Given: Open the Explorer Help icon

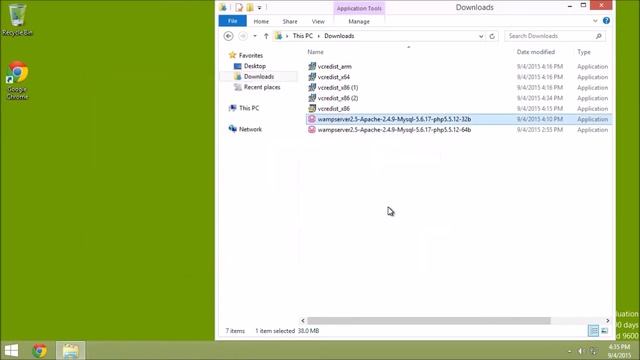Looking at the screenshot, I should click(x=606, y=21).
